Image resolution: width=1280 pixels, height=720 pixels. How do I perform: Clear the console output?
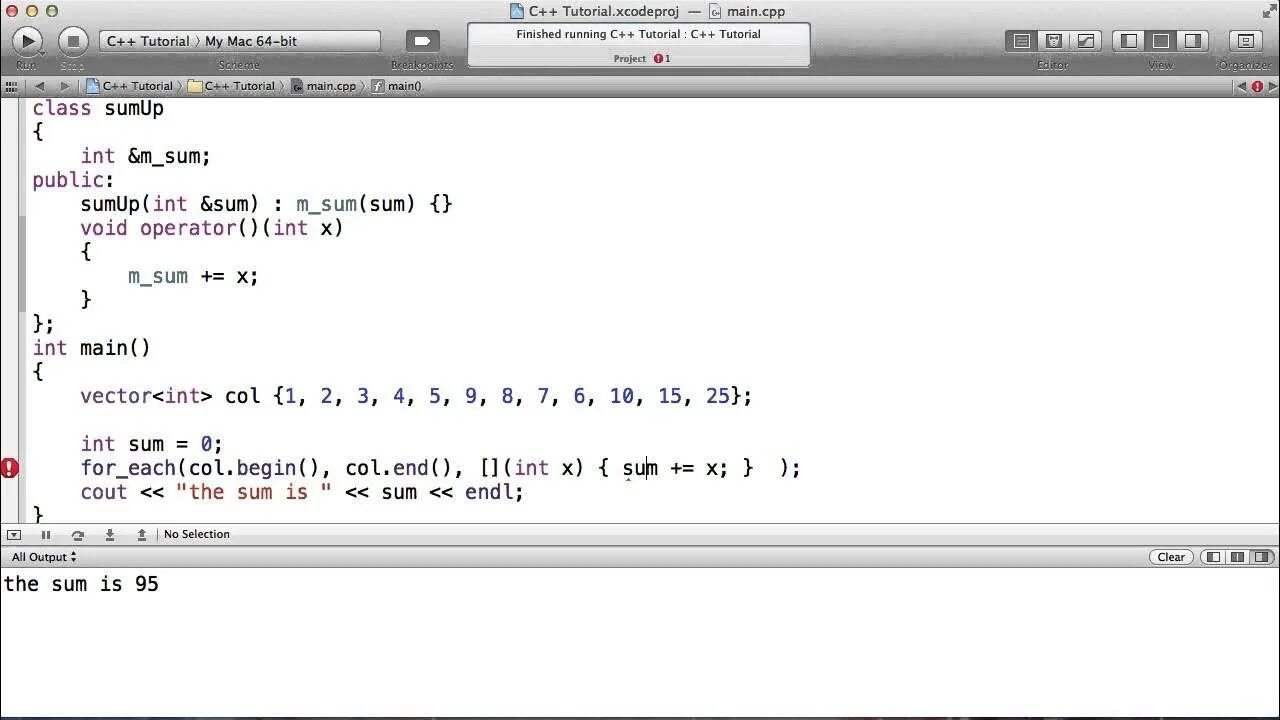[x=1171, y=557]
